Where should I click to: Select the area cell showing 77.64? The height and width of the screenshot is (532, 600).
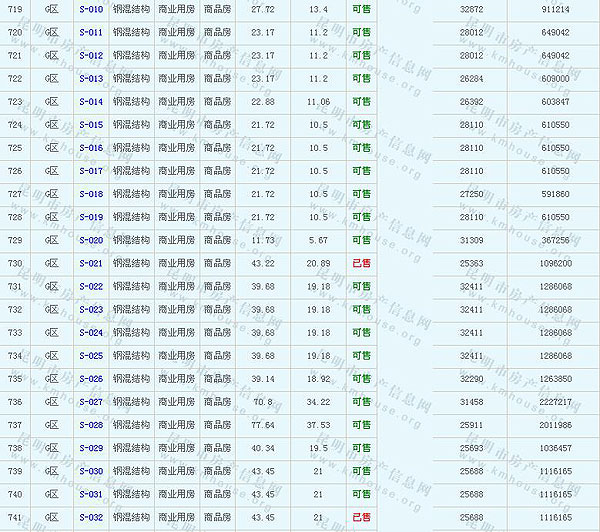[263, 425]
